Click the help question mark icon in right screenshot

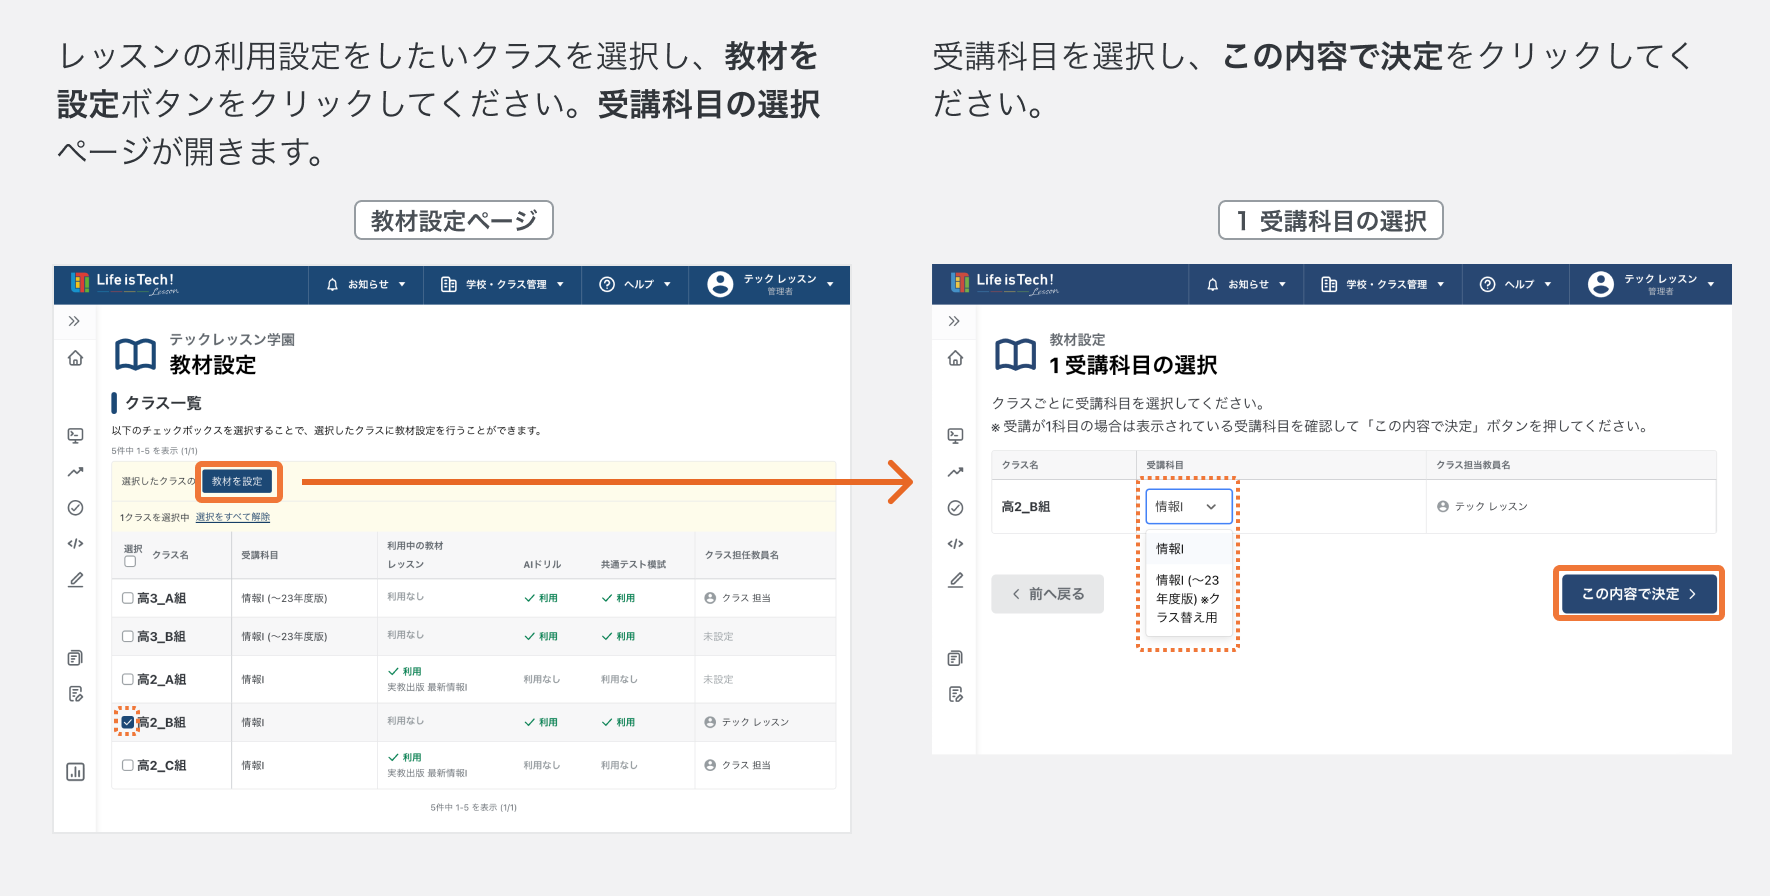pos(1487,285)
